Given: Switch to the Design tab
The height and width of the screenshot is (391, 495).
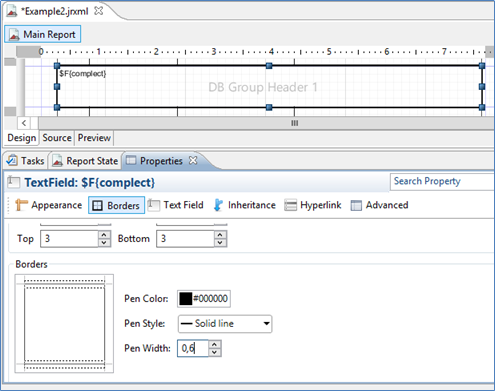Looking at the screenshot, I should click(x=22, y=138).
